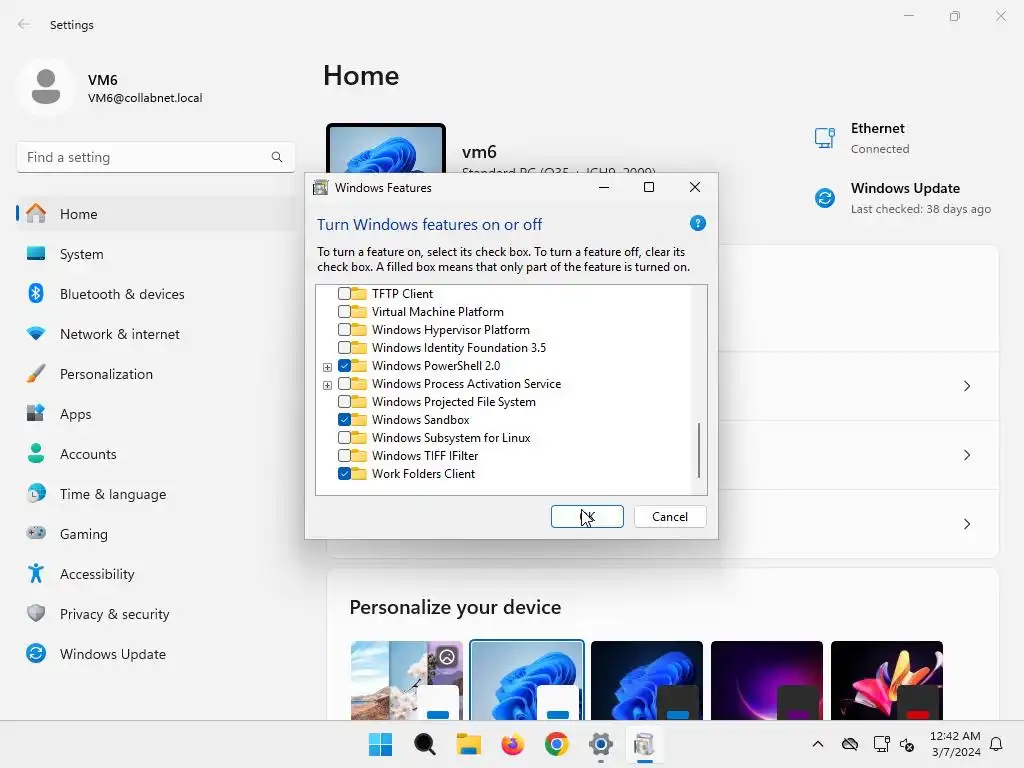Viewport: 1024px width, 768px height.
Task: Check Windows Process Activation Service box
Action: (344, 383)
